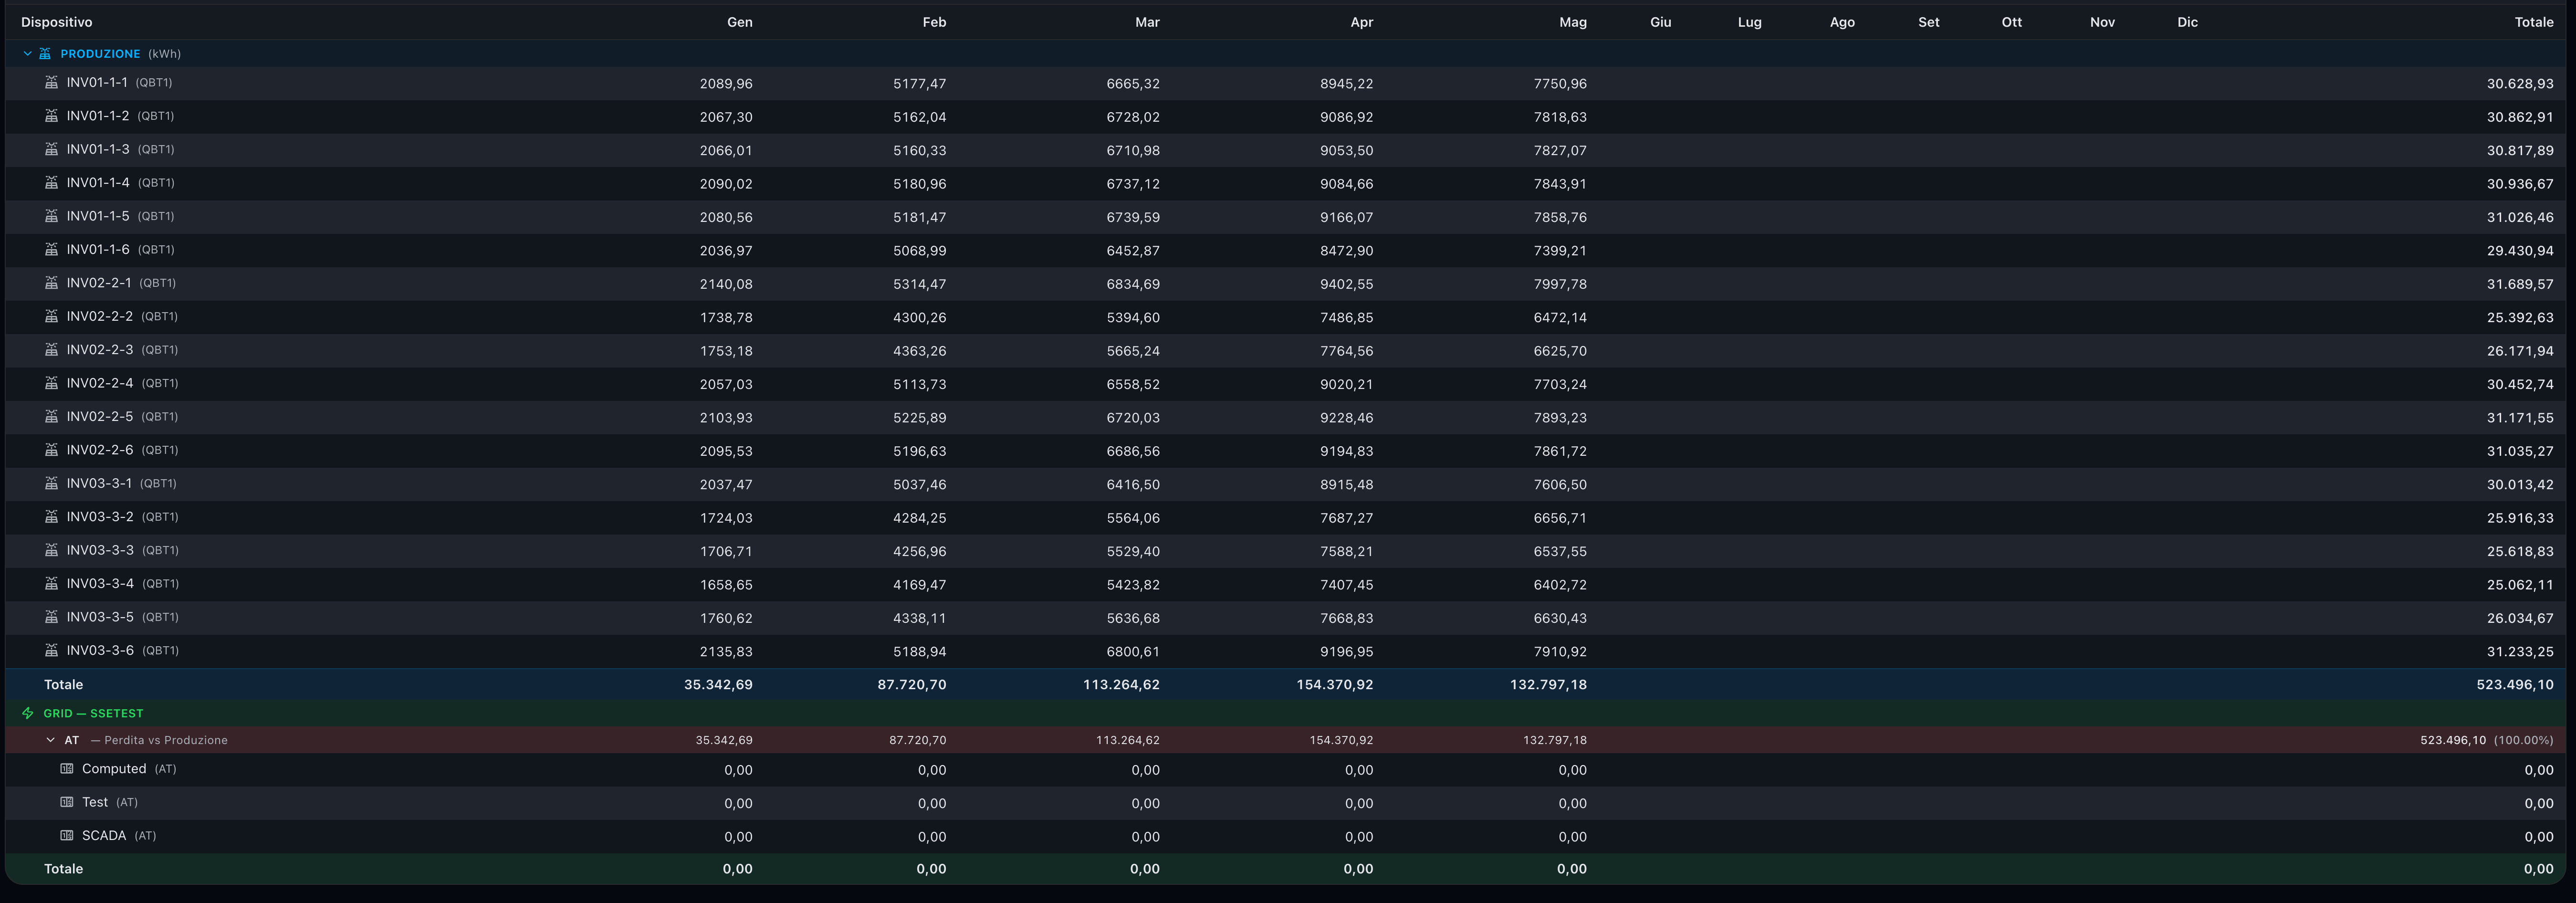Screen dimensions: 2576x903
Task: Click the inverter icon for INV02-2-3
Action: 51,350
